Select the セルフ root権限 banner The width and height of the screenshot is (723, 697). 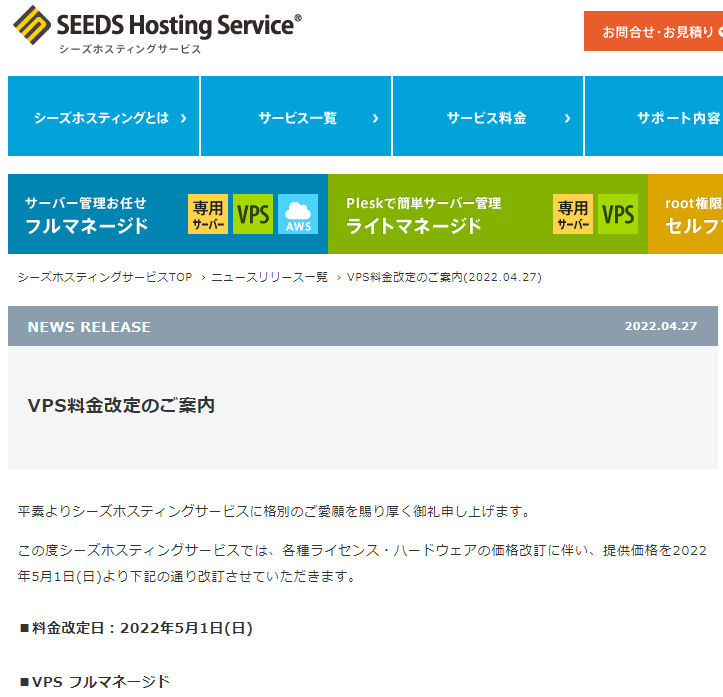coord(685,214)
